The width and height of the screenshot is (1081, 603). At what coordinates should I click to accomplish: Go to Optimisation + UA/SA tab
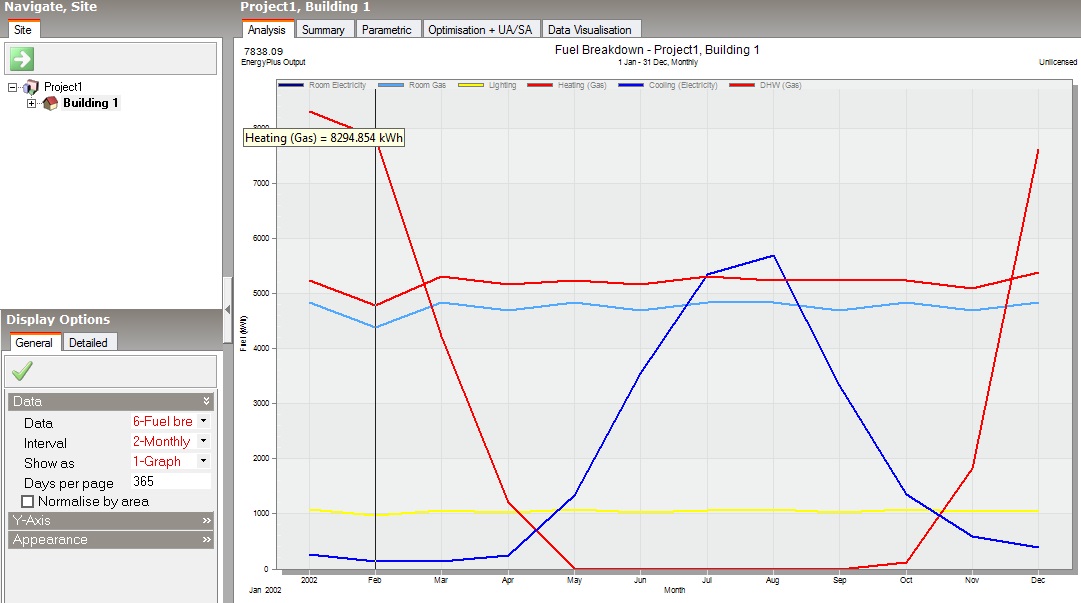pos(481,30)
